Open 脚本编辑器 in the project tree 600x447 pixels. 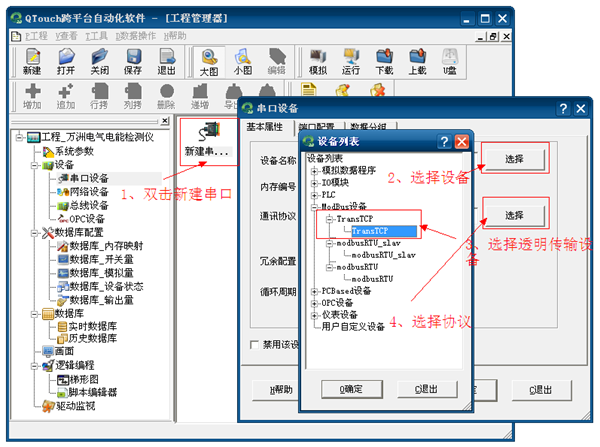[92, 392]
